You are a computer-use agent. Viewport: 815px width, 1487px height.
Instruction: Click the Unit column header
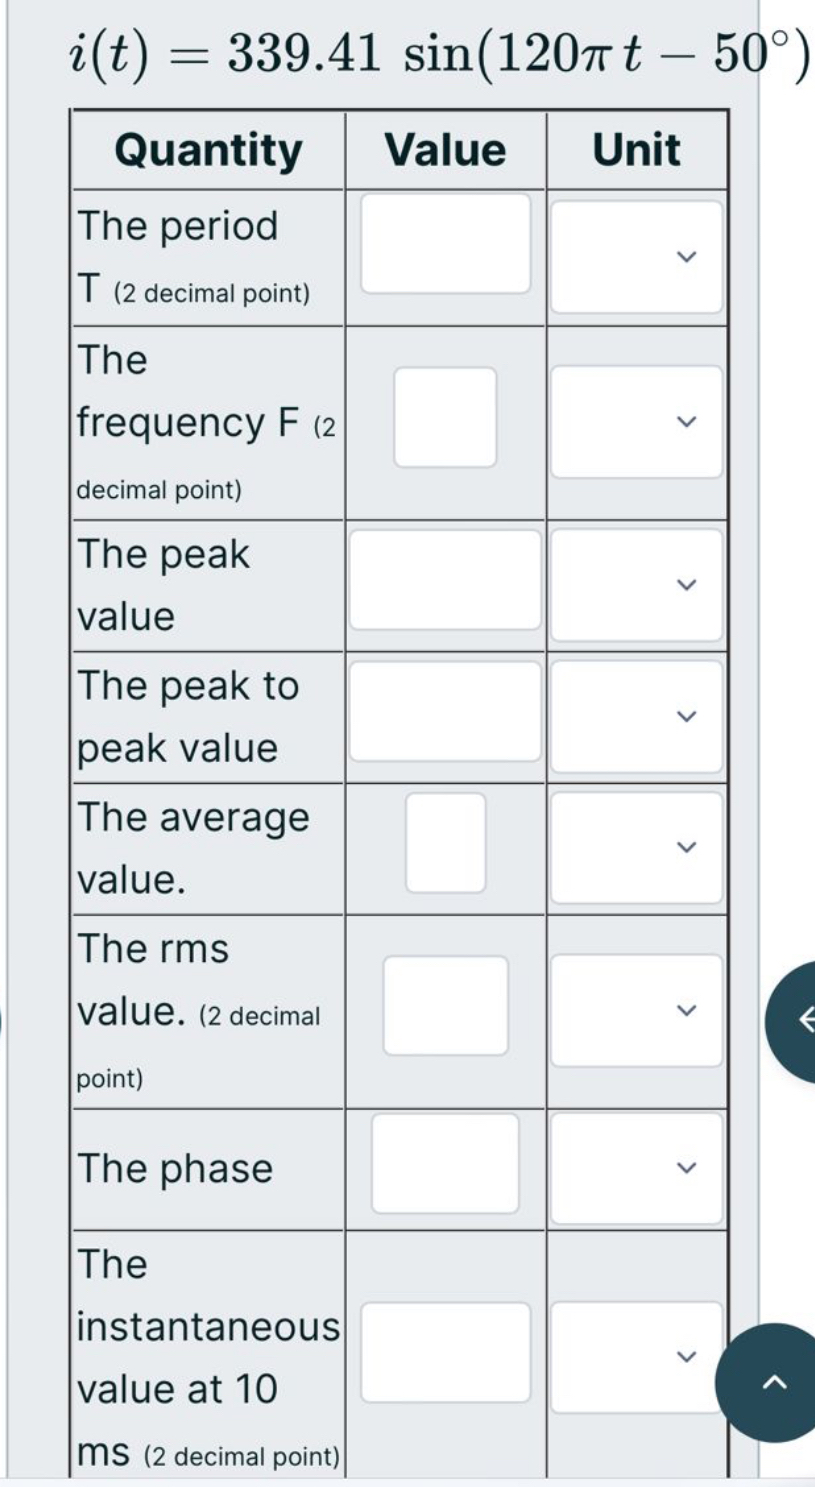(x=637, y=150)
